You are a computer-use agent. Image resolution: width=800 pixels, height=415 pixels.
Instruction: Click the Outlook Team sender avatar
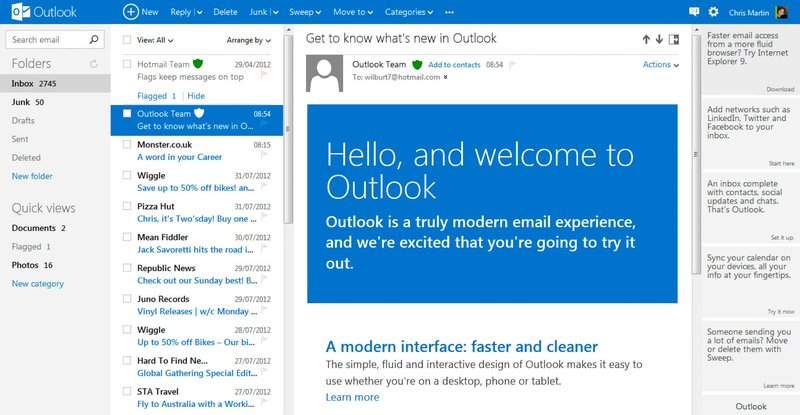point(324,74)
